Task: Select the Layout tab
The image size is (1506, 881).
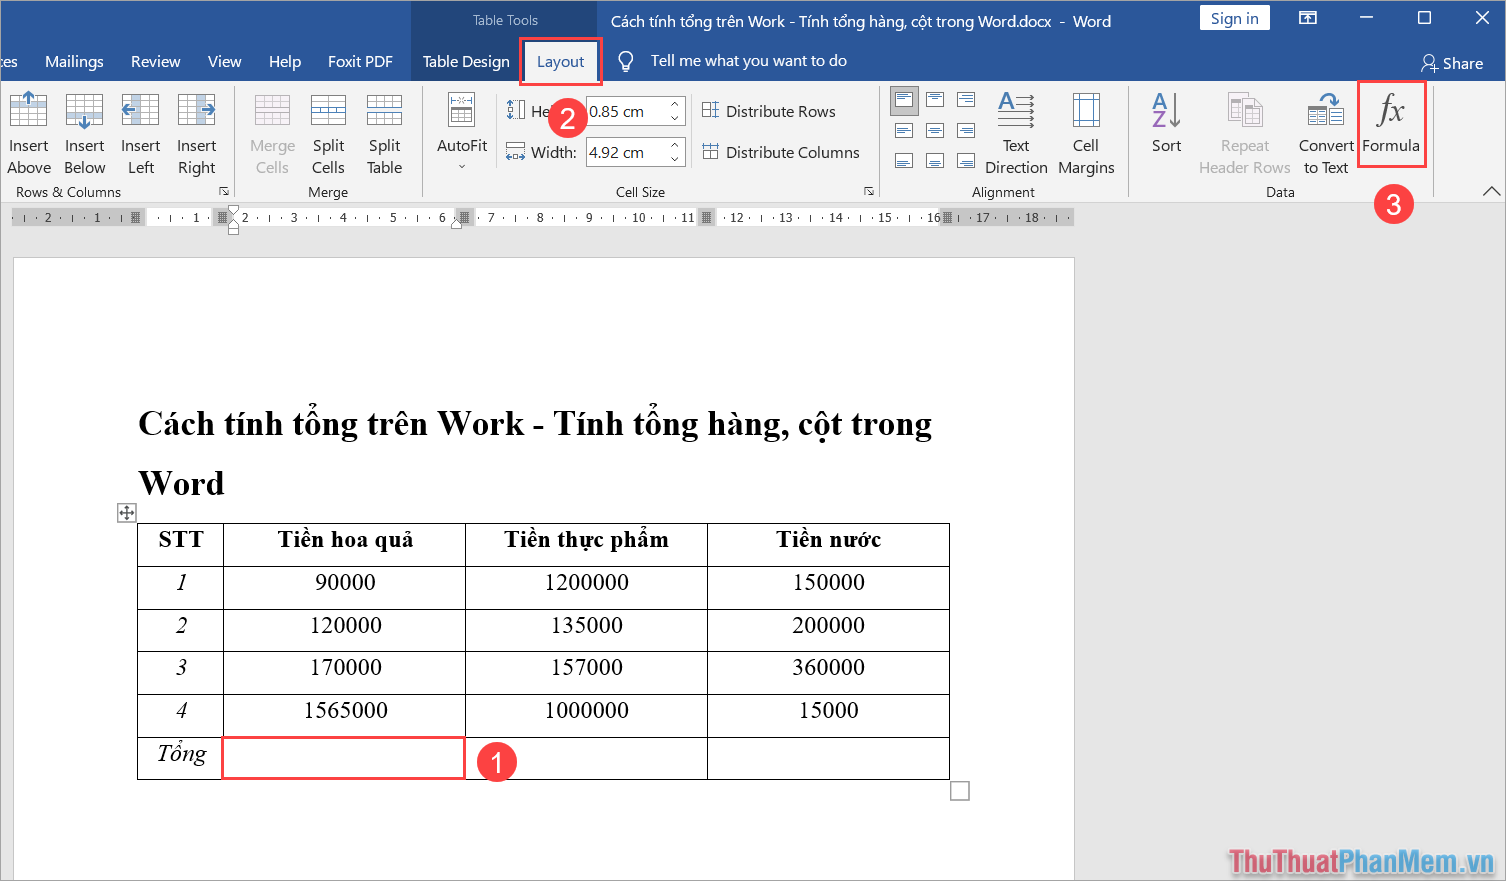Action: tap(560, 62)
